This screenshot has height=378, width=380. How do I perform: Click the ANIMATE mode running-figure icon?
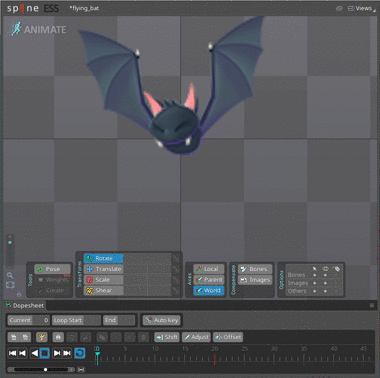coord(15,29)
